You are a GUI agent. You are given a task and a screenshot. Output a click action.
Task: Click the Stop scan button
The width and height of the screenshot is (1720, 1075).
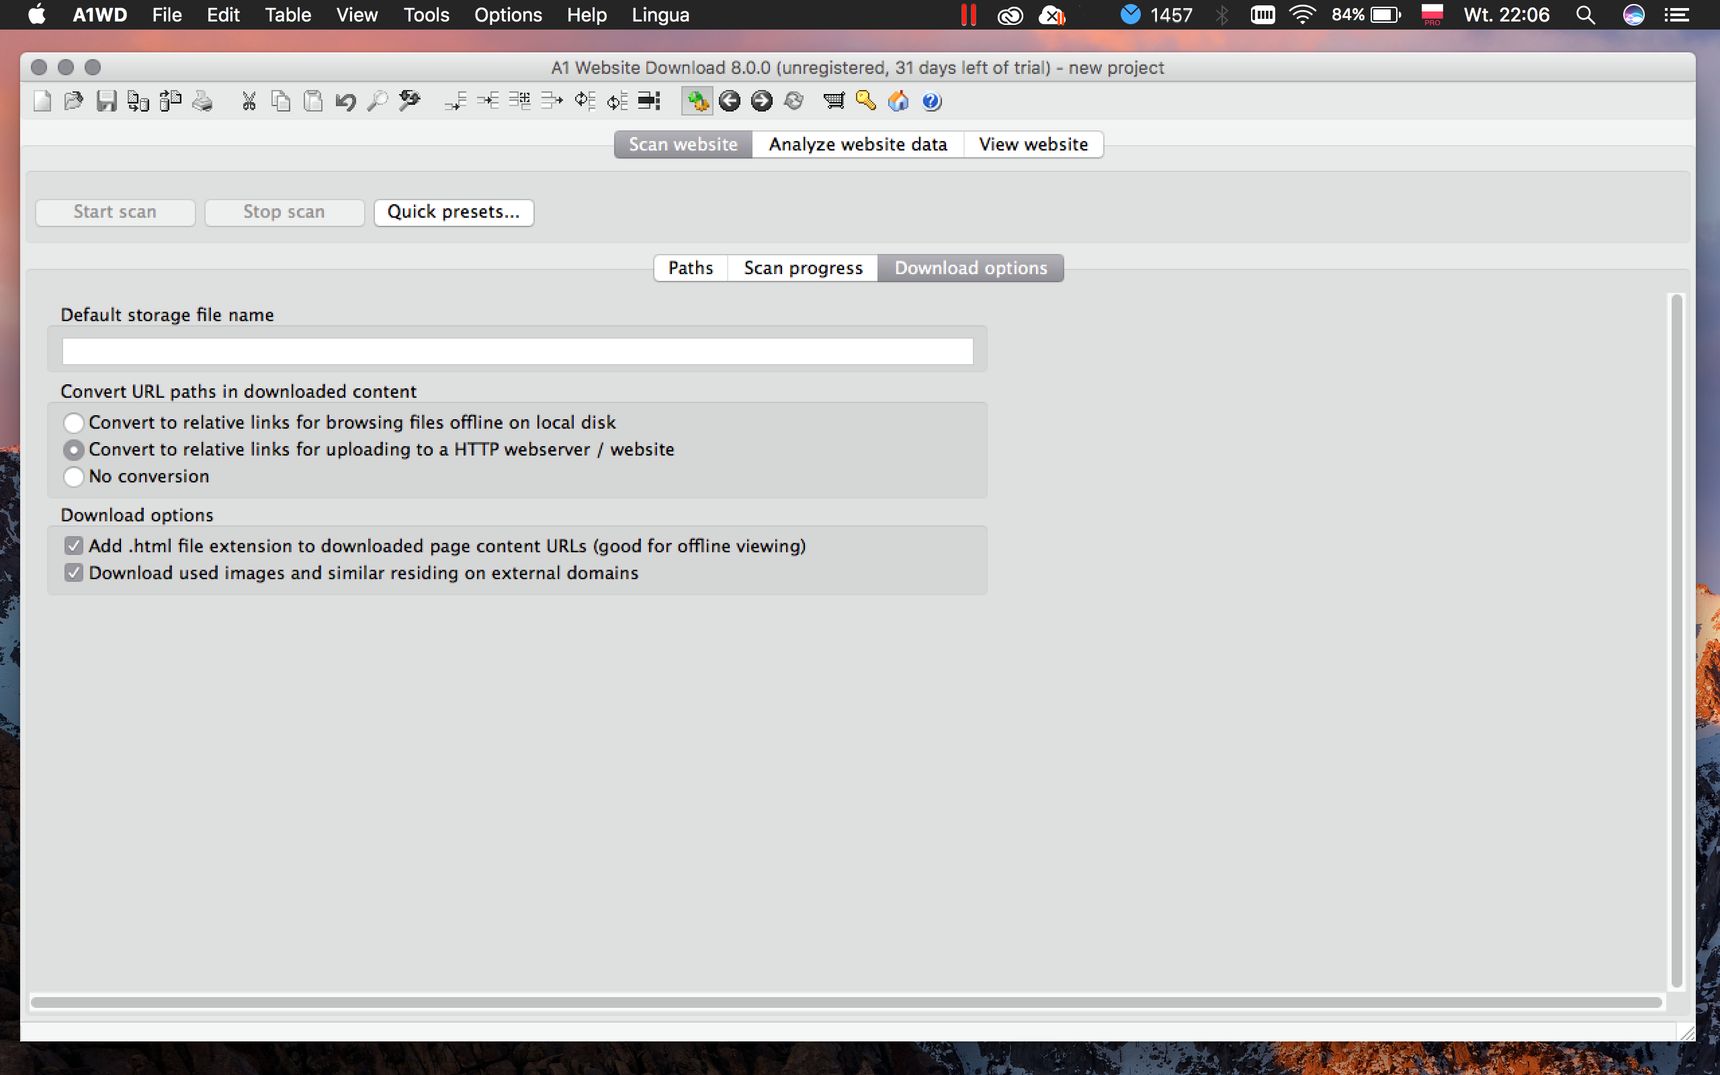click(284, 212)
